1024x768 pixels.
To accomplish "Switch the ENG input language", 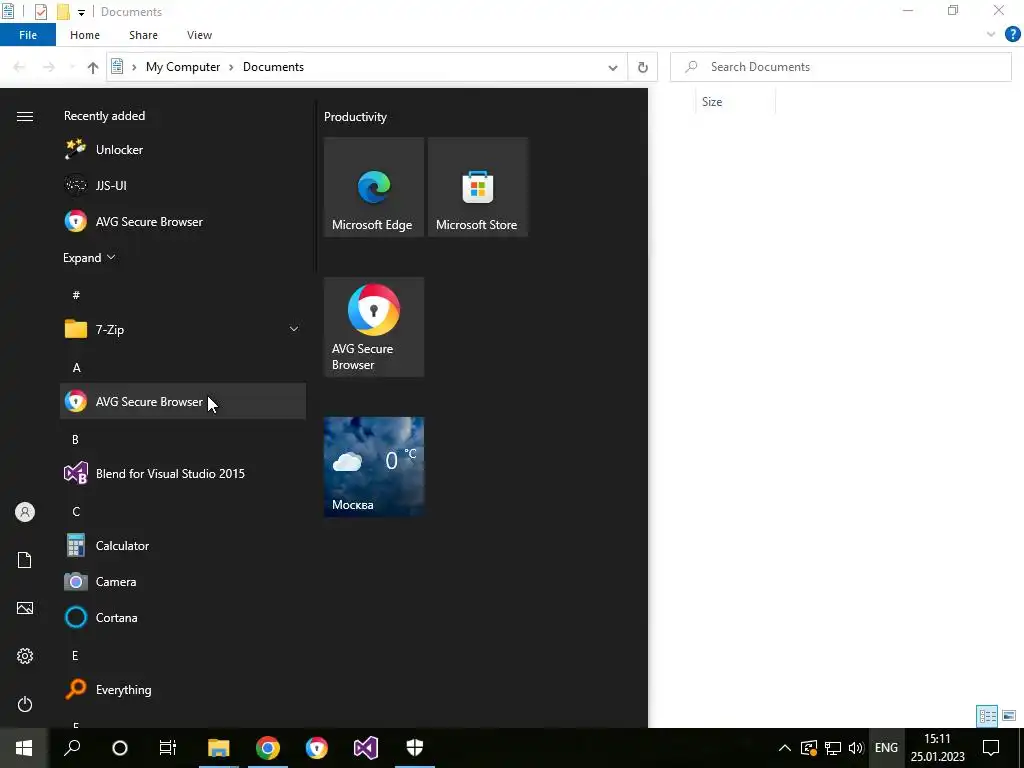I will click(886, 748).
